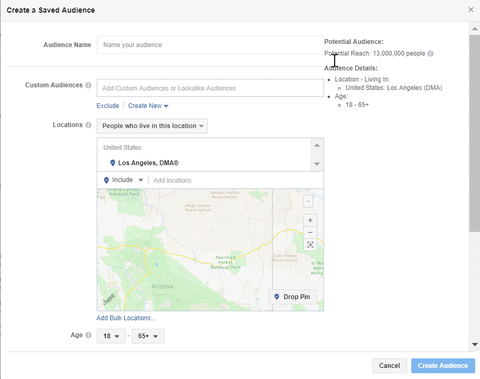Click the map fit-to-view icon
Screen dimensions: 480x379
tap(310, 245)
